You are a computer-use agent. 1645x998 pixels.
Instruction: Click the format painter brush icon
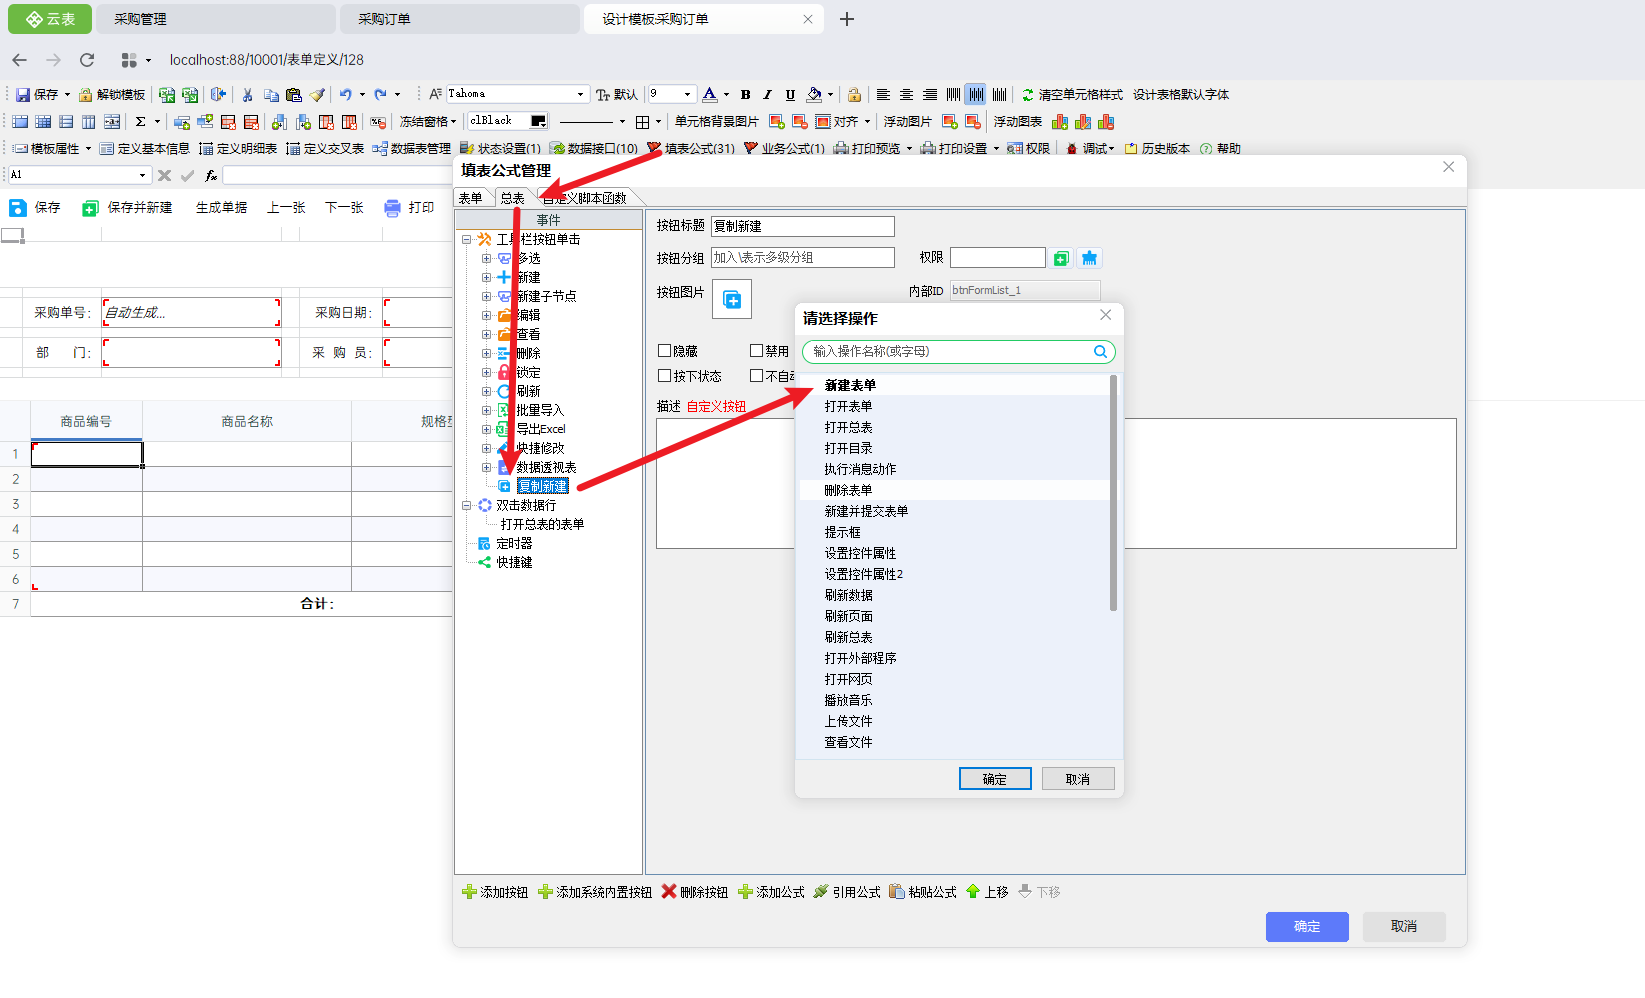point(317,95)
